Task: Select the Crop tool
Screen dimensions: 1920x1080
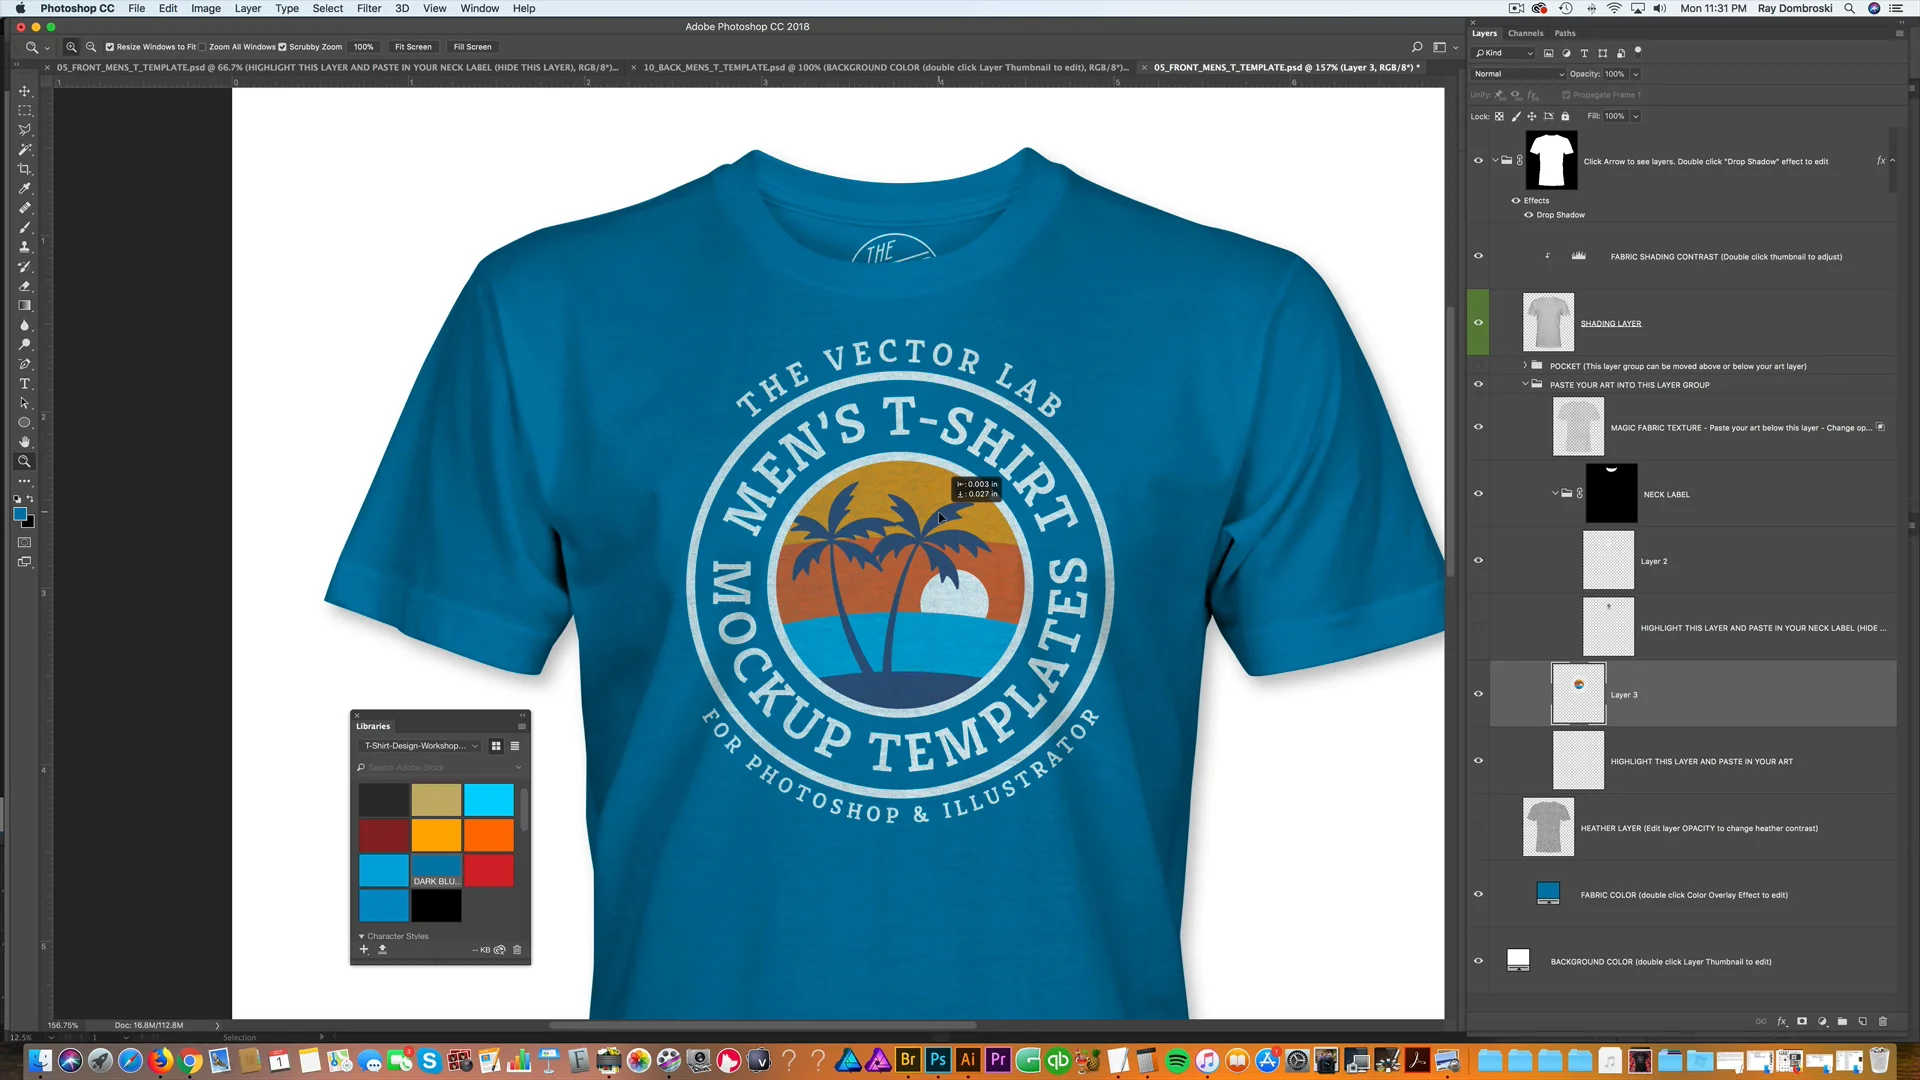Action: click(25, 169)
